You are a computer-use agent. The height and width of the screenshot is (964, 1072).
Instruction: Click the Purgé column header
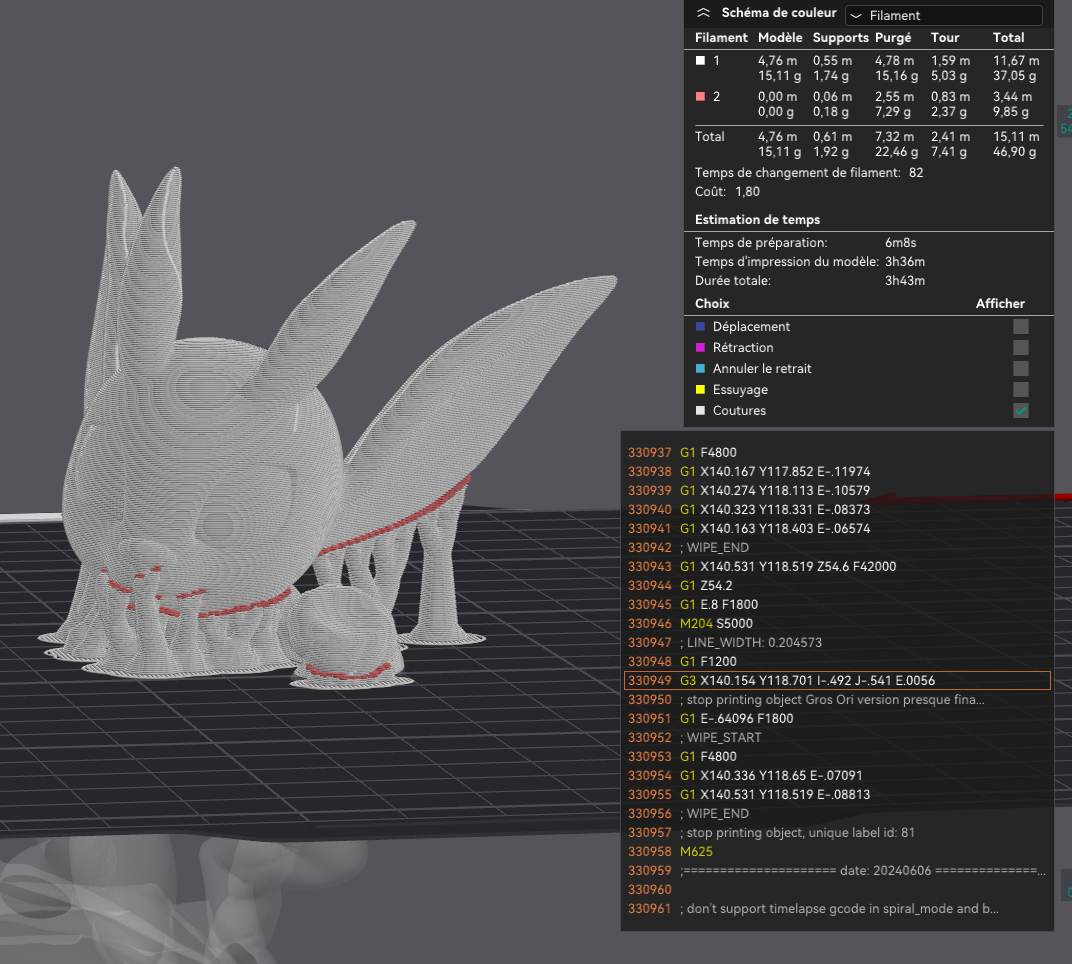pos(893,38)
